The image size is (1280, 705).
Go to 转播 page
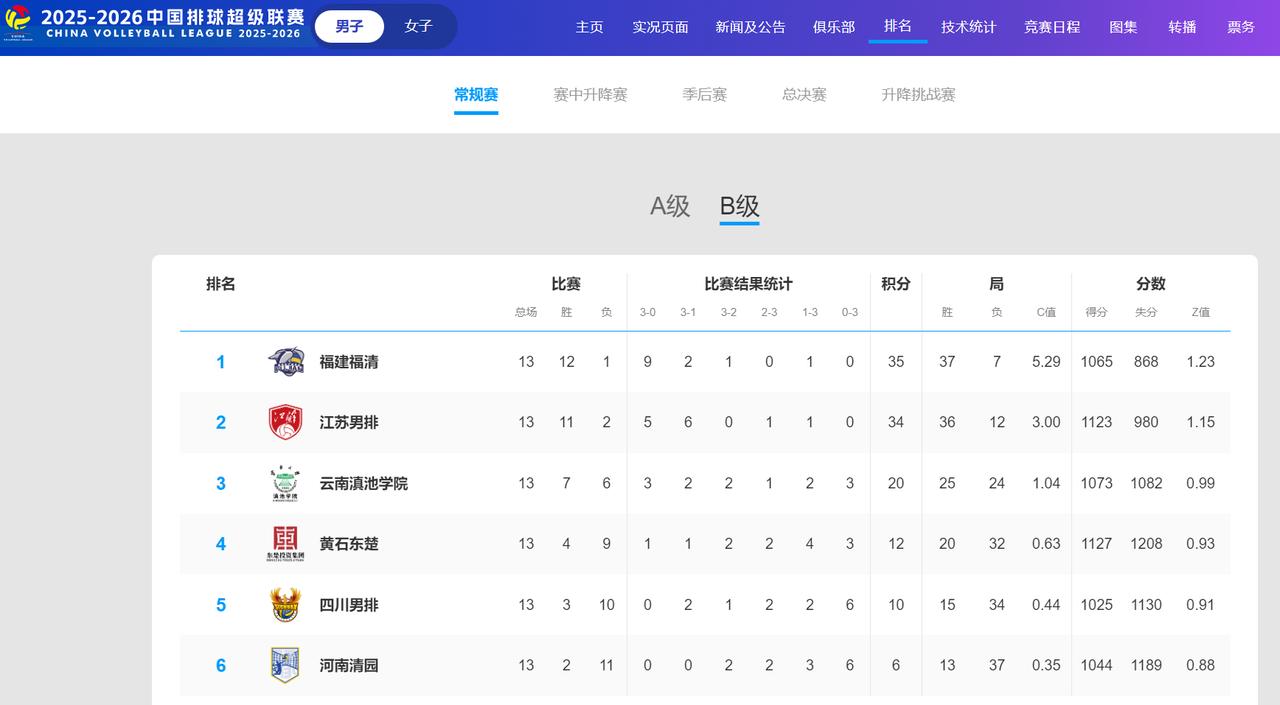(x=1182, y=27)
